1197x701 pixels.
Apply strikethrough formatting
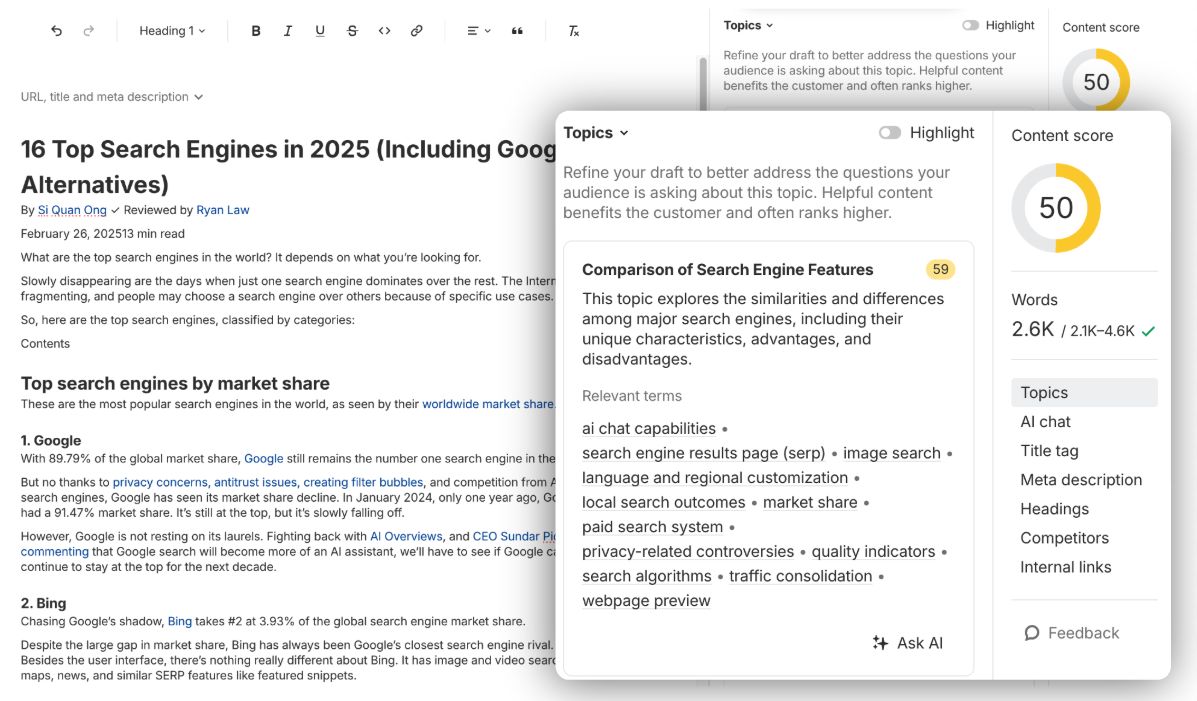pos(351,31)
